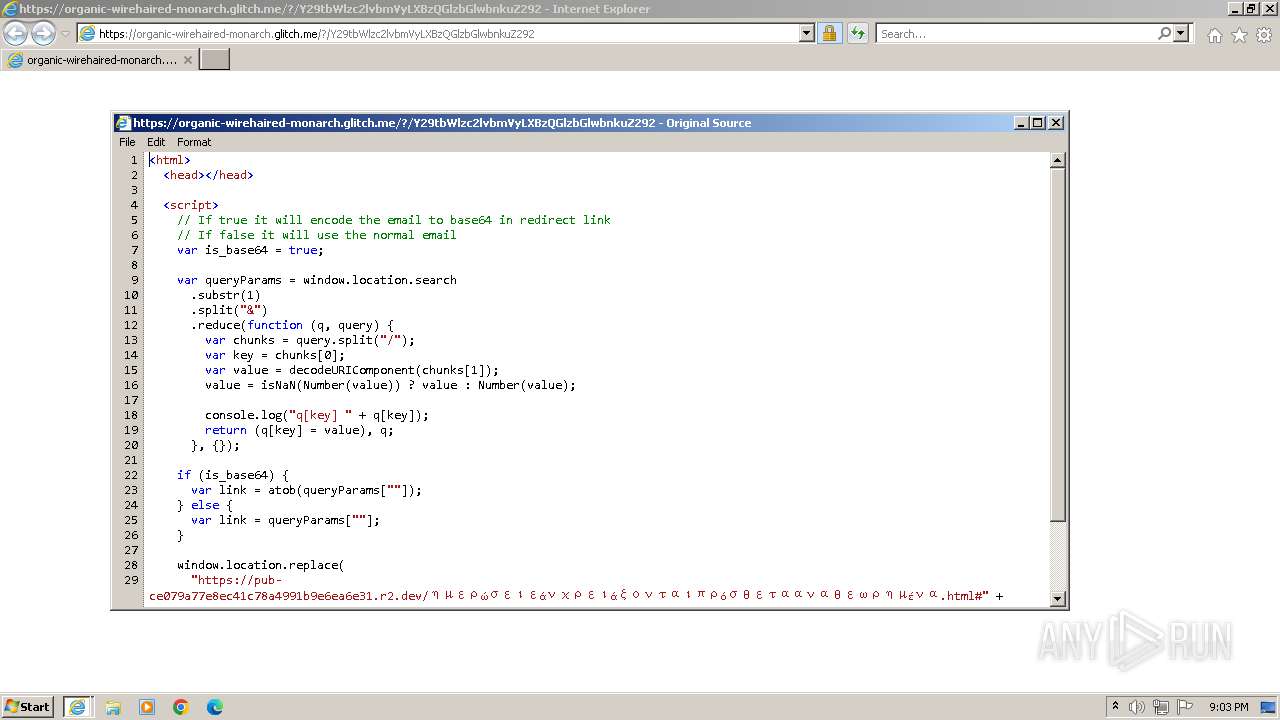The image size is (1280, 720).
Task: Click source line containing 'var is_base64 = true;'
Action: pos(250,250)
